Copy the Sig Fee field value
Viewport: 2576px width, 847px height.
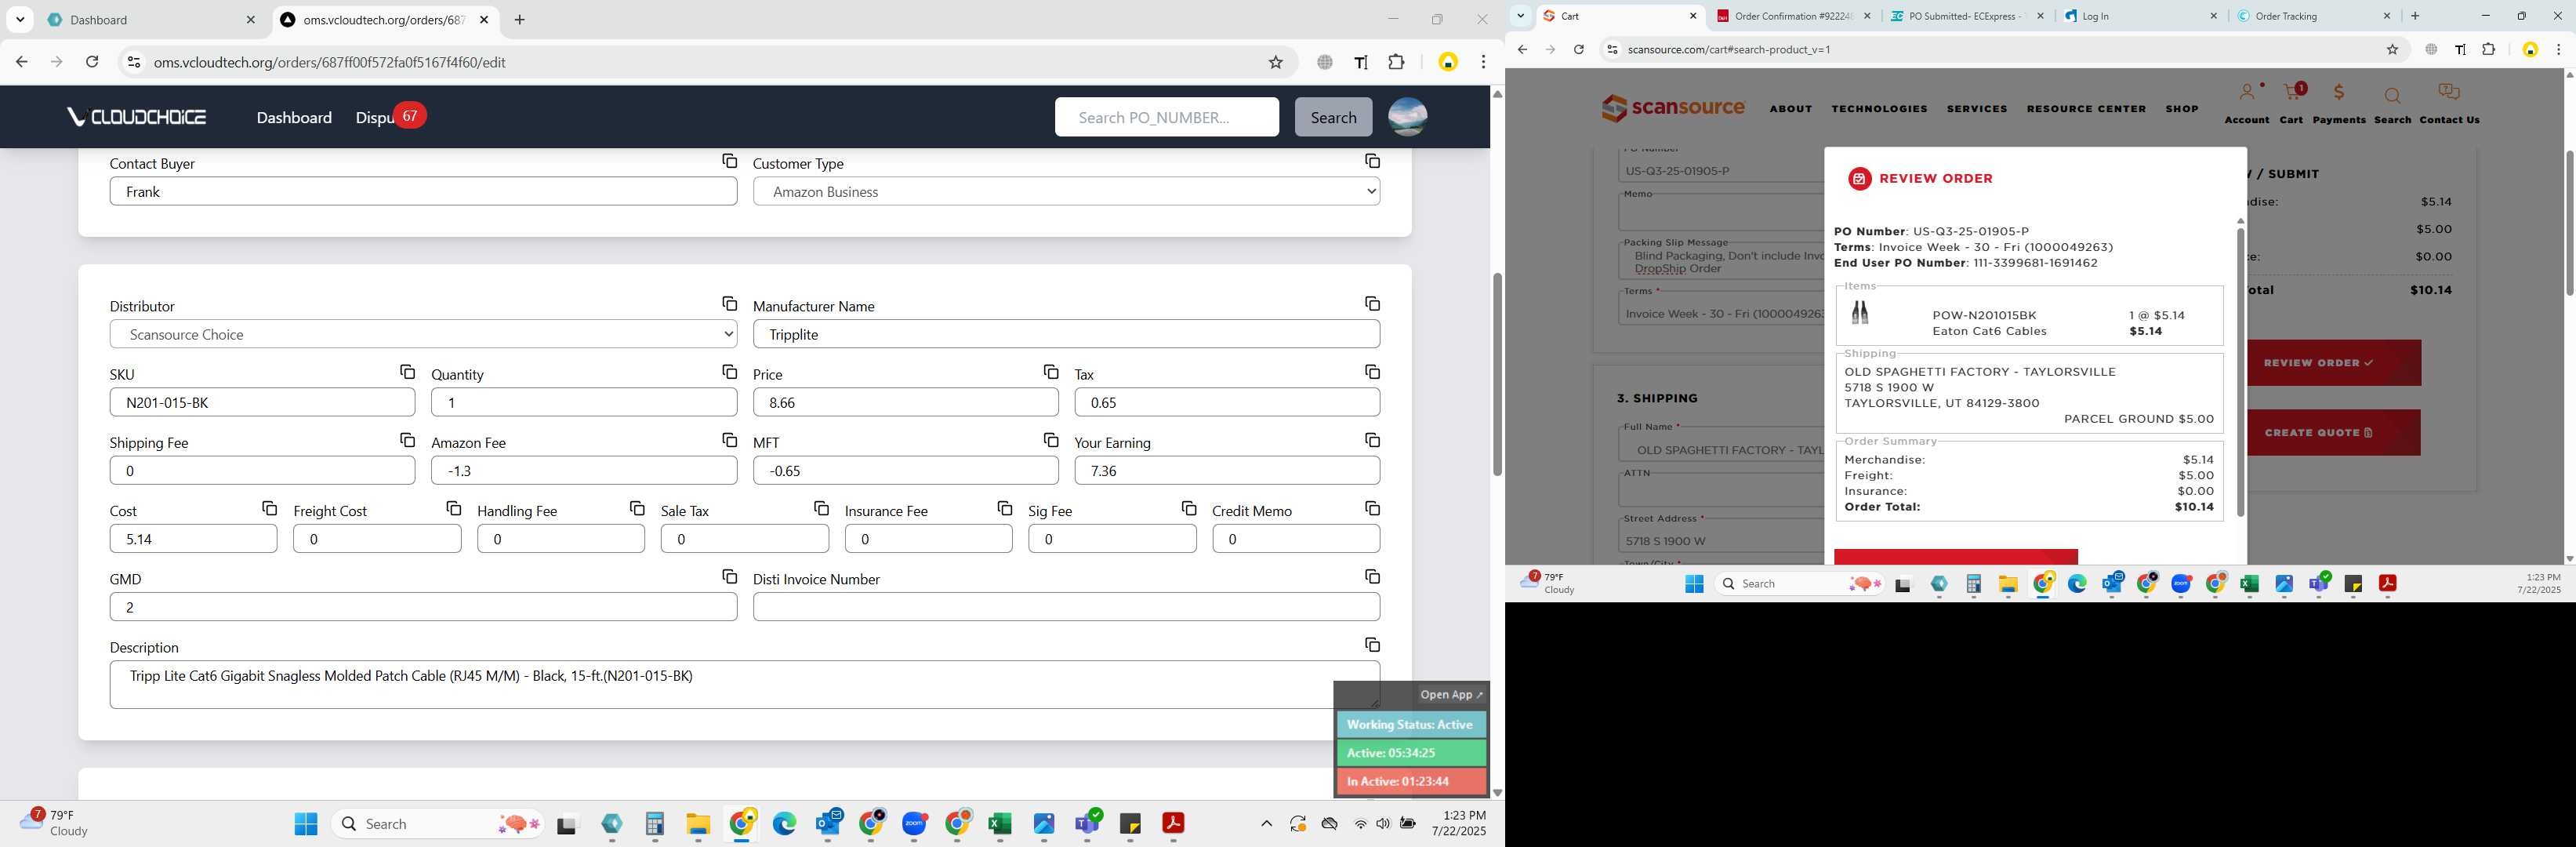(1188, 509)
